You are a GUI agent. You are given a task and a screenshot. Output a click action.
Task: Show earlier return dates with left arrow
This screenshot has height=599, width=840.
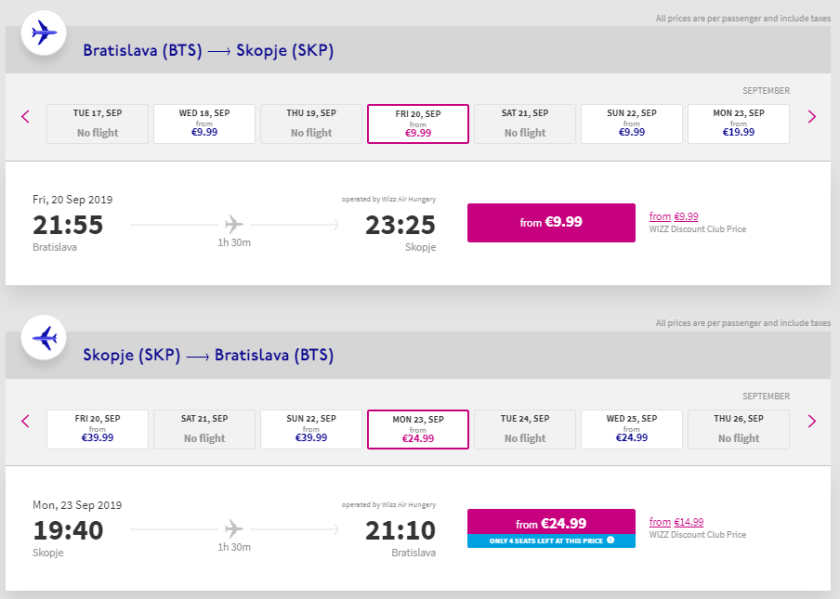[26, 421]
